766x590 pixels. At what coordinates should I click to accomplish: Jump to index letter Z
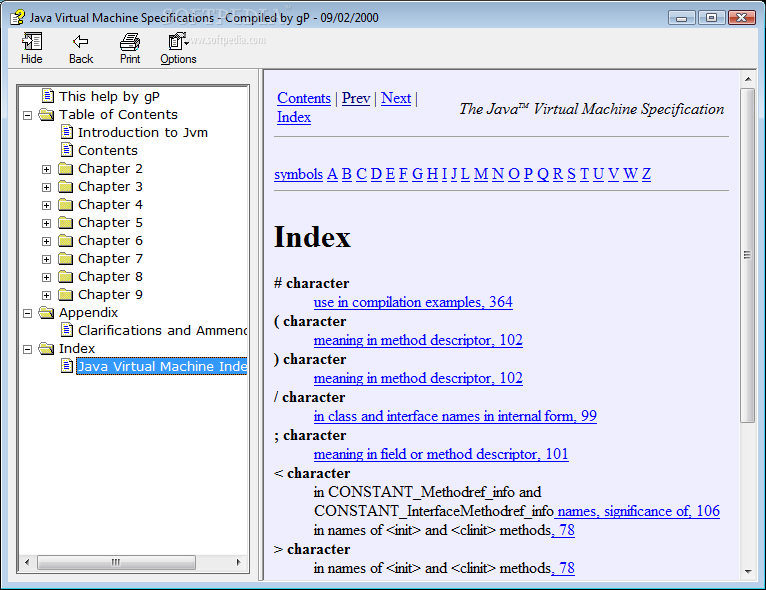click(x=646, y=174)
